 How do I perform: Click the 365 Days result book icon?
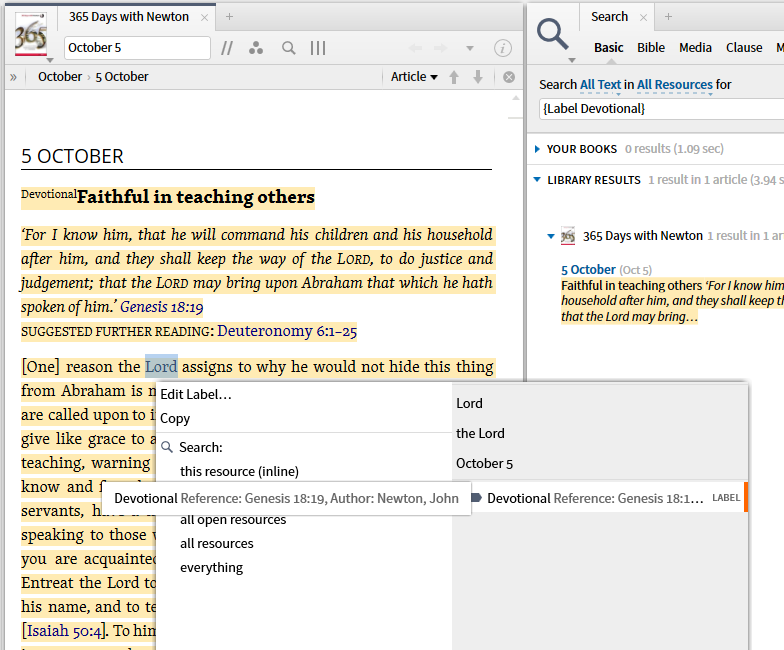pyautogui.click(x=568, y=236)
